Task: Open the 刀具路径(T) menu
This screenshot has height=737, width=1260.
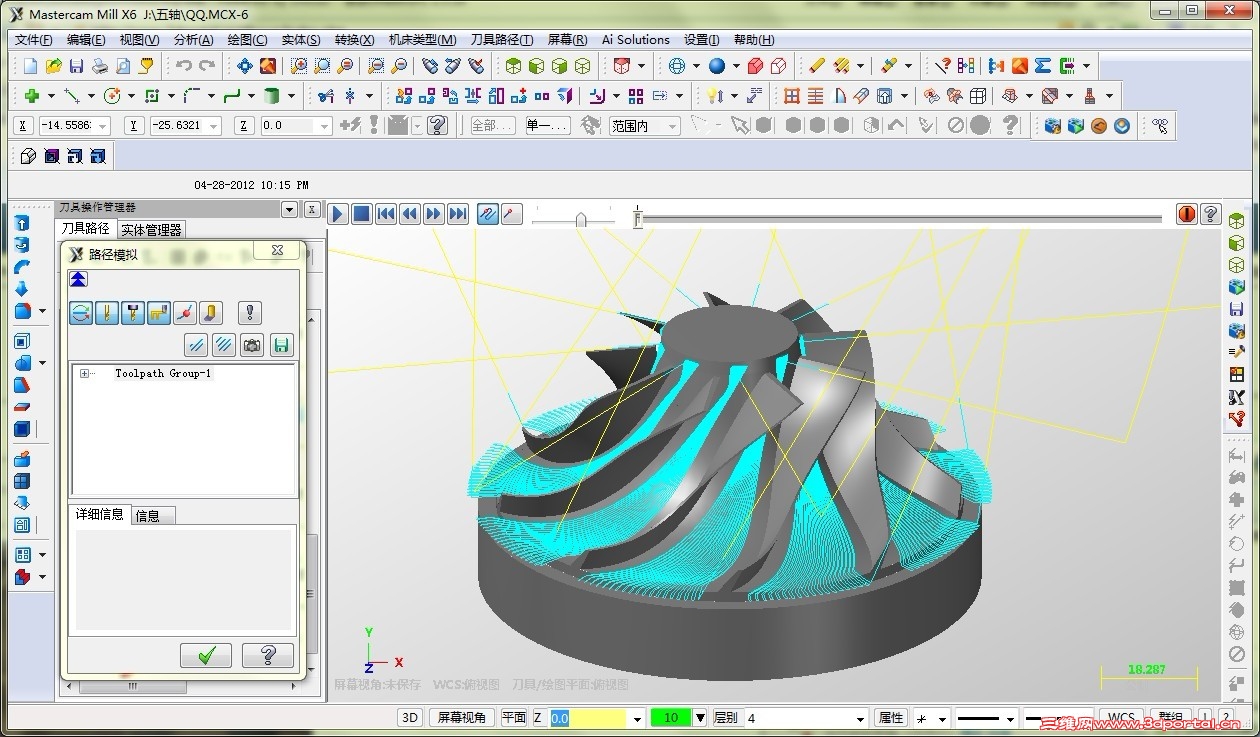Action: [x=502, y=40]
